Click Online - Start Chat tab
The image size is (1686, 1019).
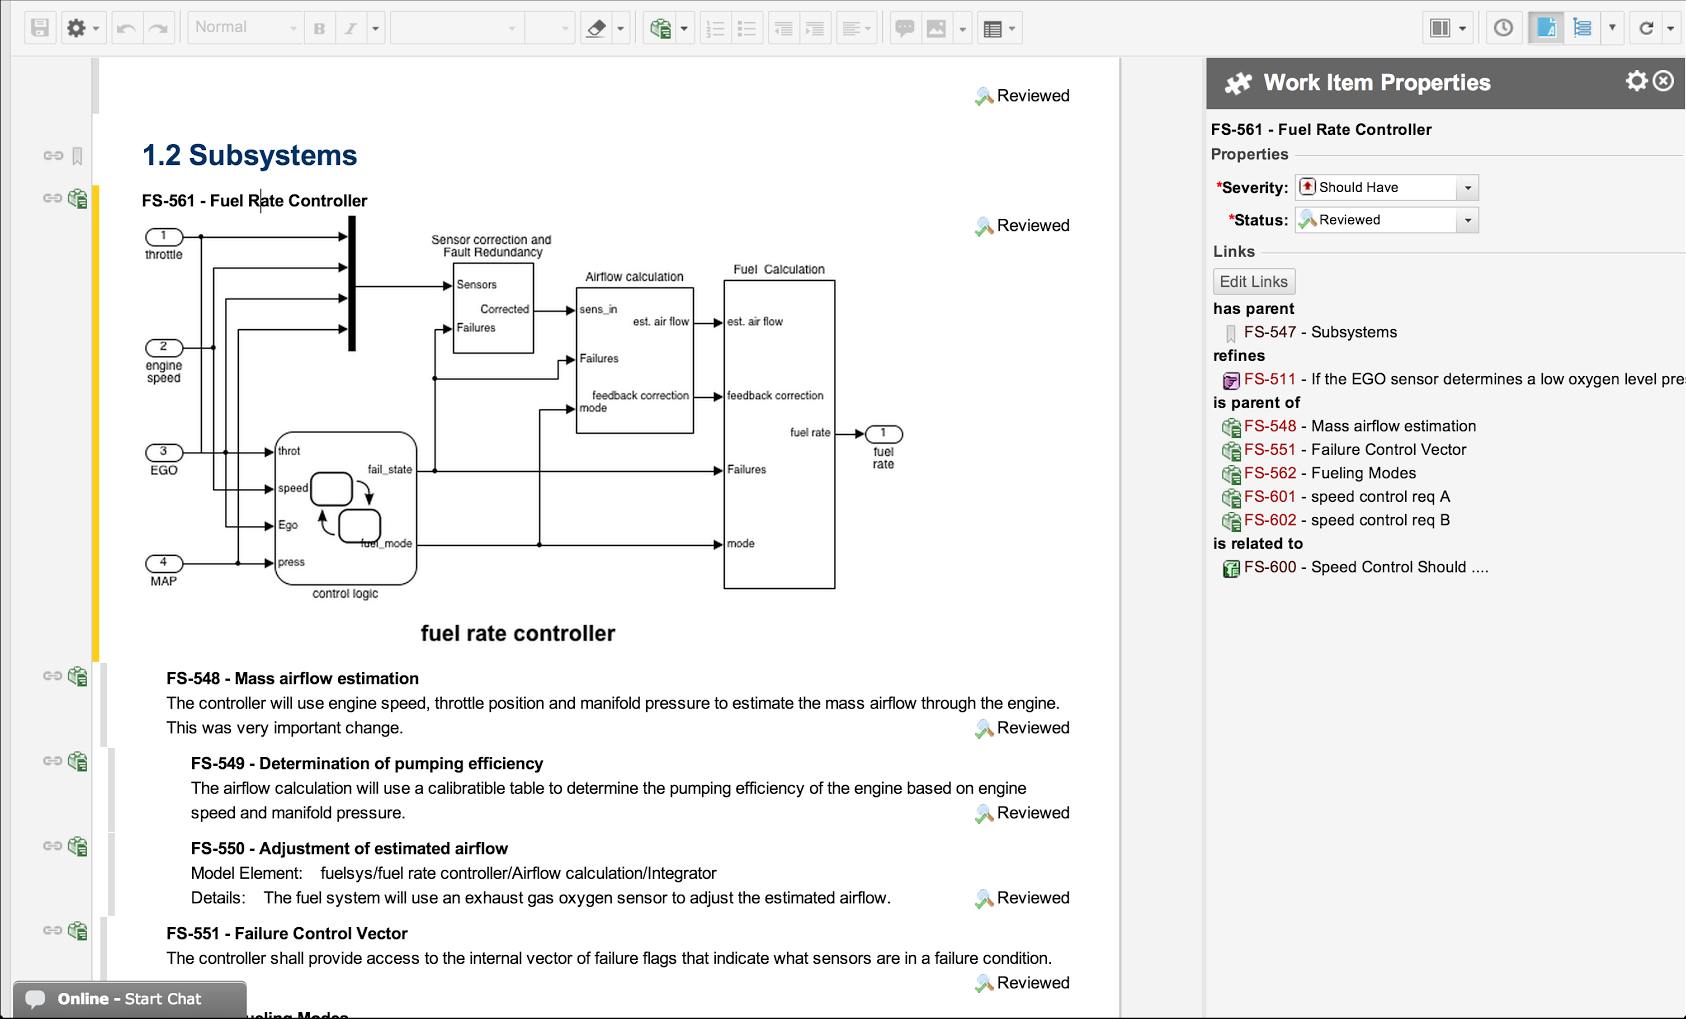click(129, 999)
